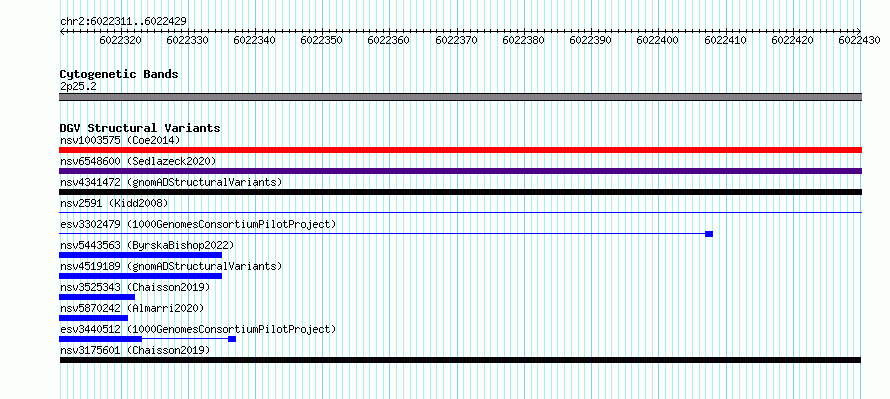Select the thin blue nsv2591 variant line
890x399 pixels.
pos(460,213)
